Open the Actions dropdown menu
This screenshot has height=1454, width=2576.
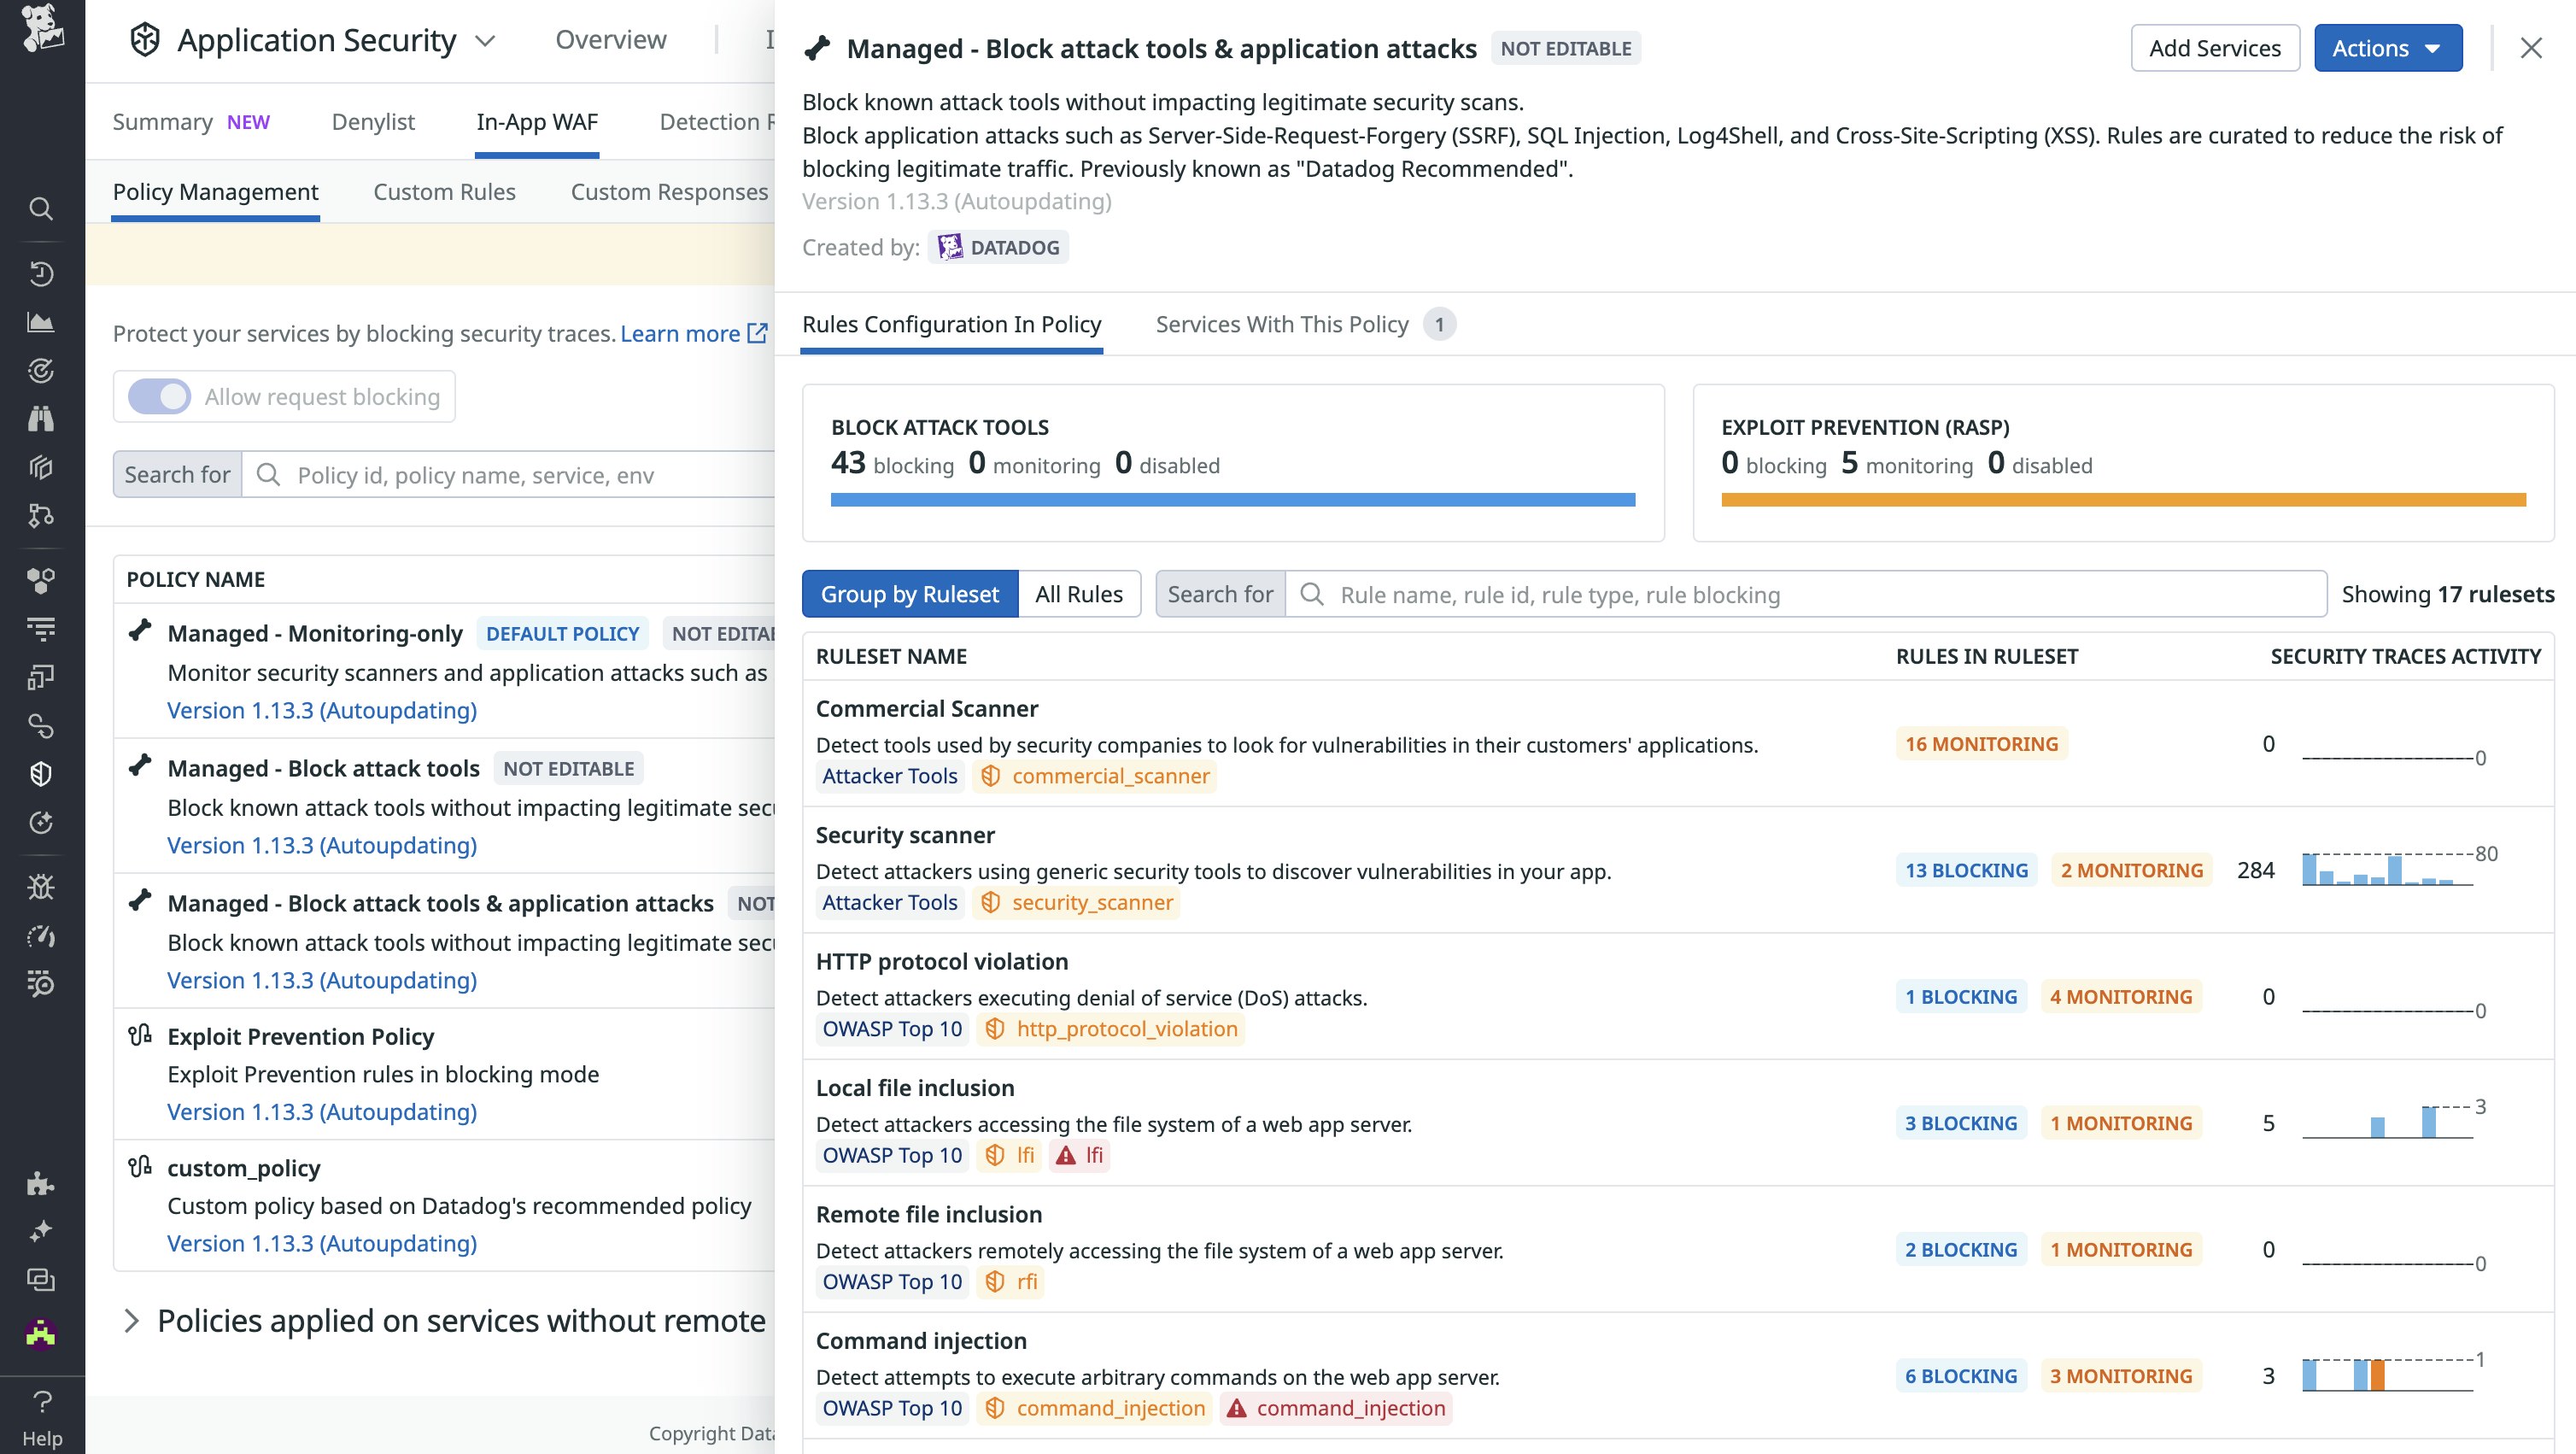tap(2387, 48)
